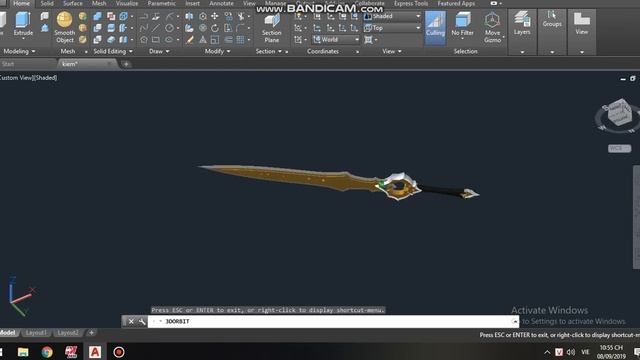Expand the Draw panel
This screenshot has height=360, width=640.
click(159, 51)
